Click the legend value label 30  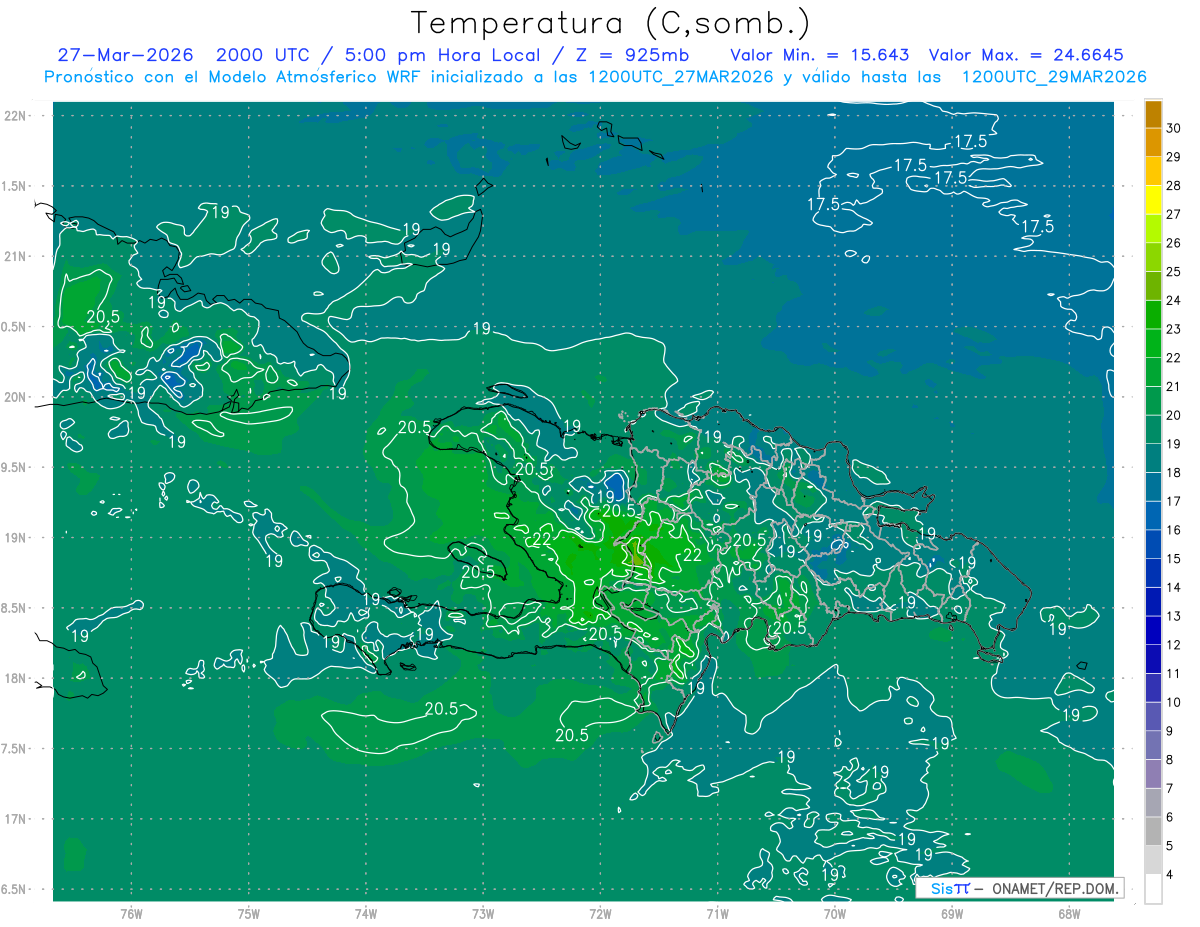(x=1173, y=128)
